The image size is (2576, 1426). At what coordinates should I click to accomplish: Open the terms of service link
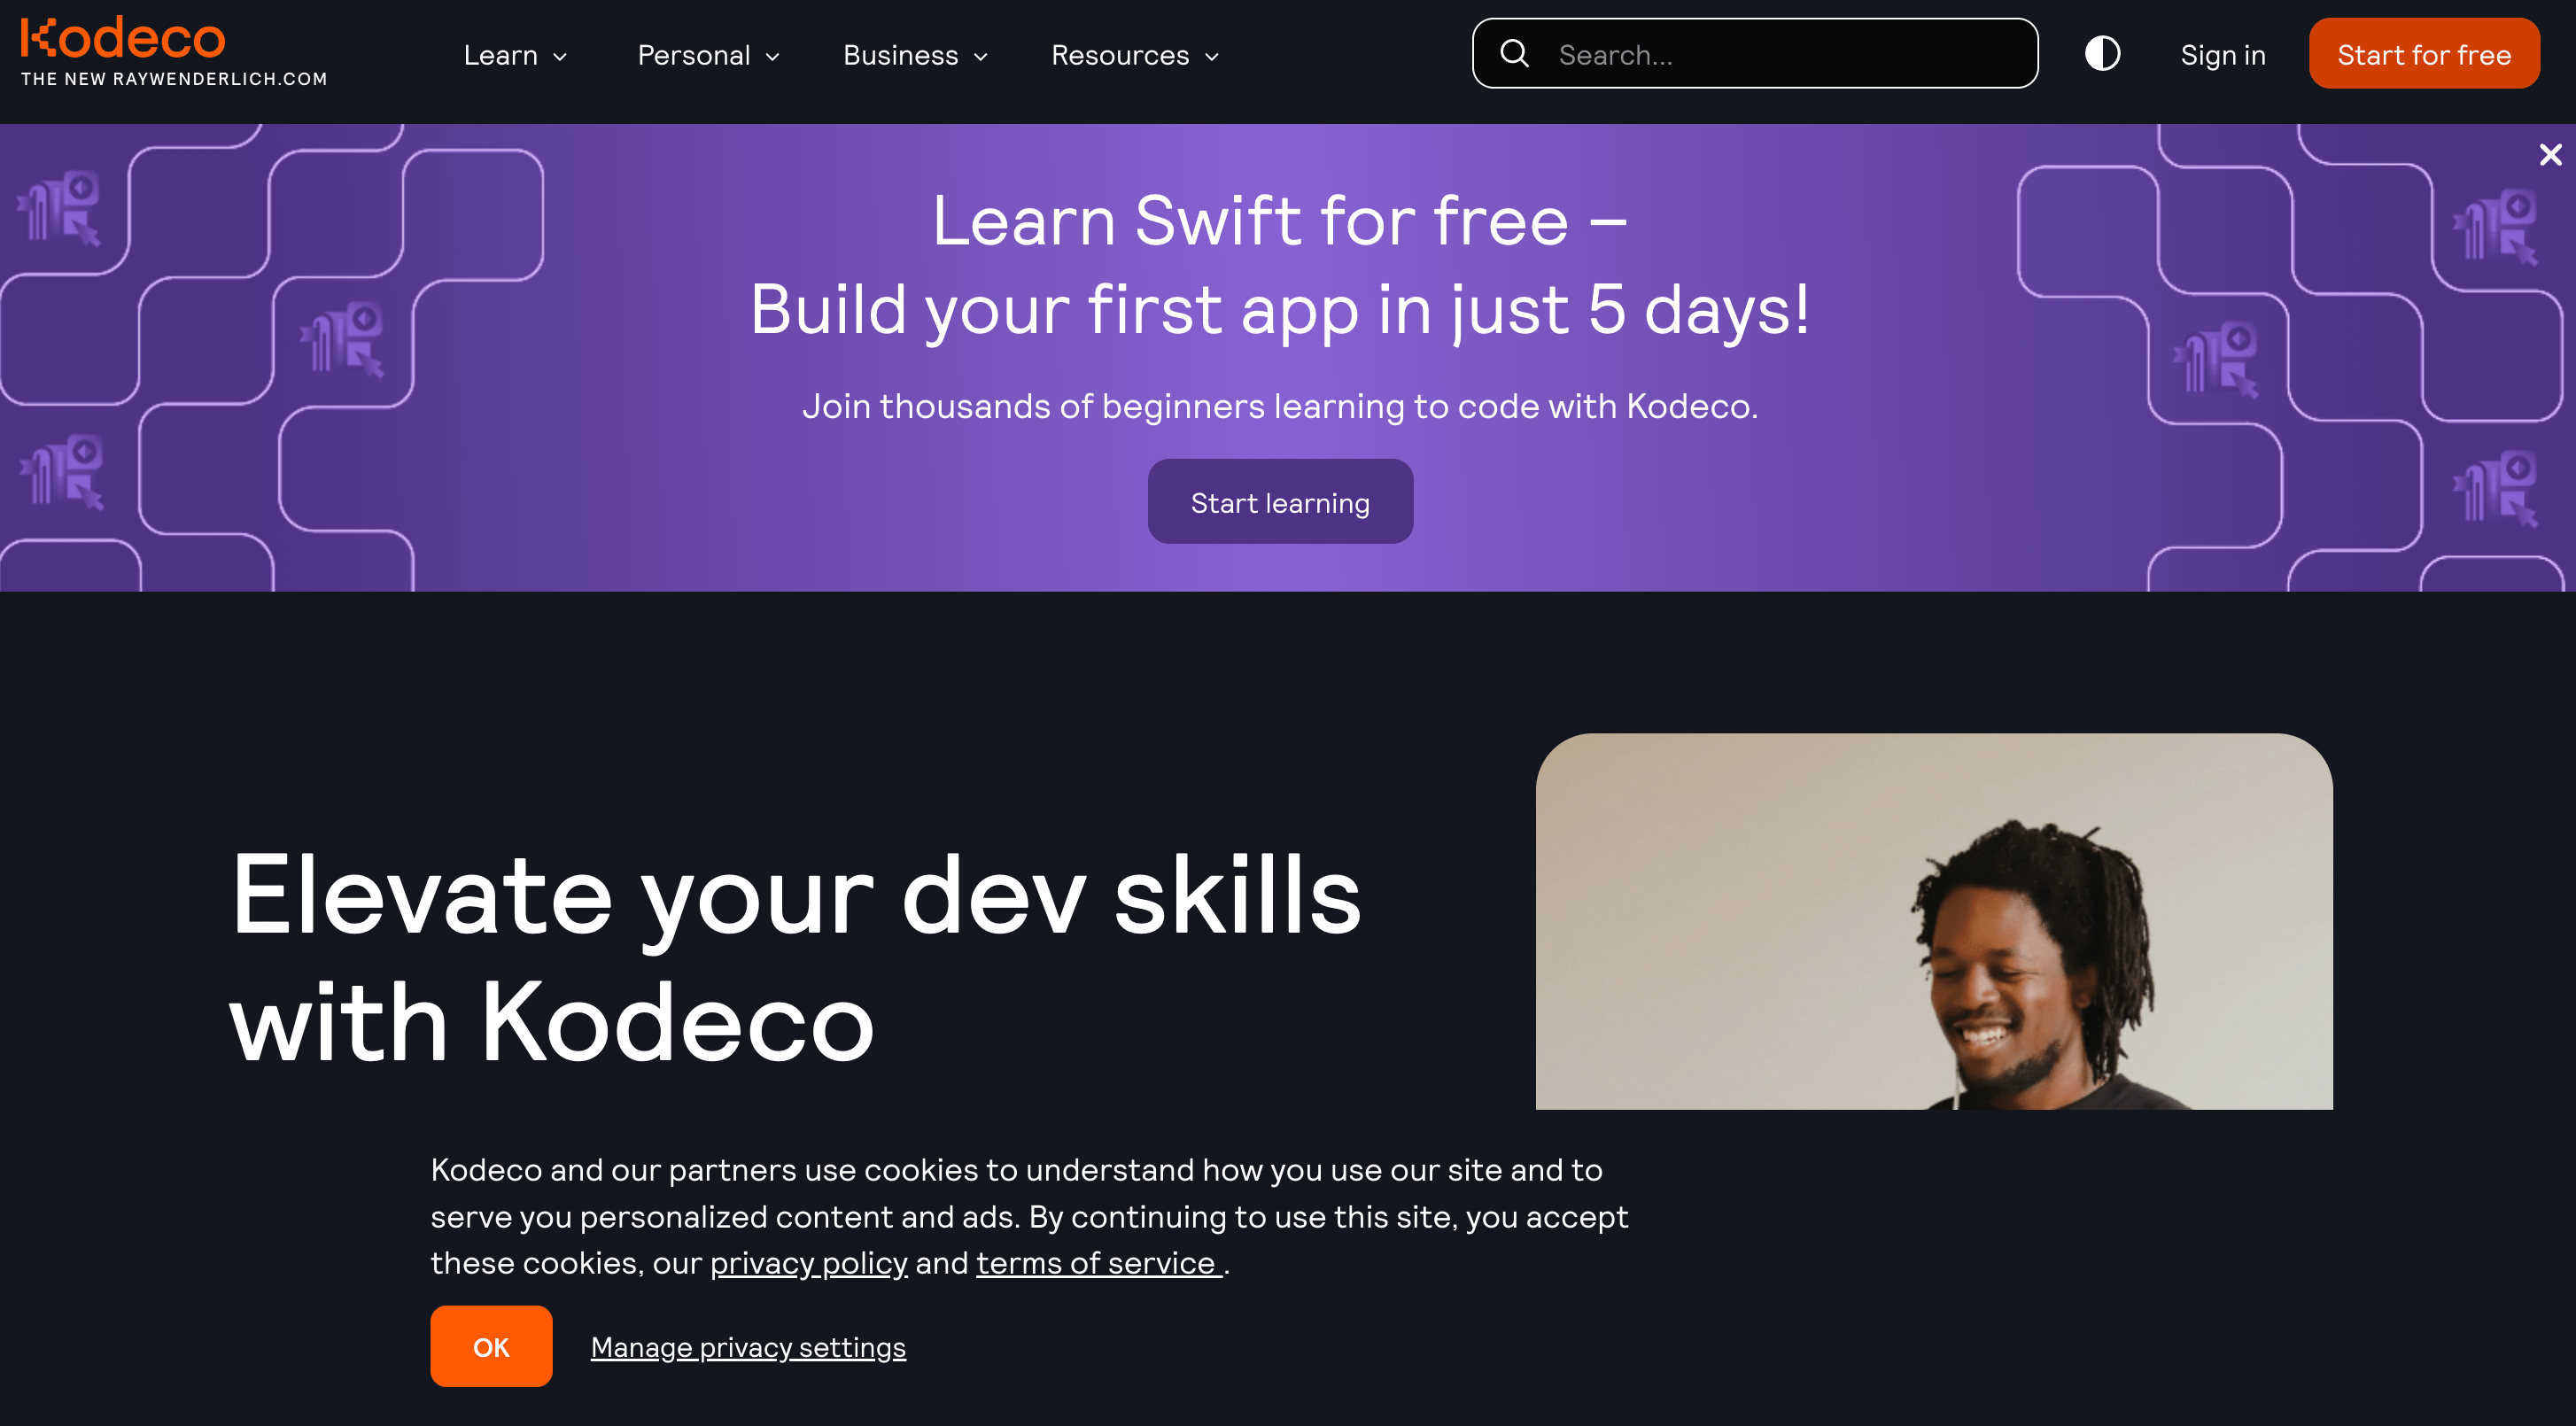pos(1097,1263)
